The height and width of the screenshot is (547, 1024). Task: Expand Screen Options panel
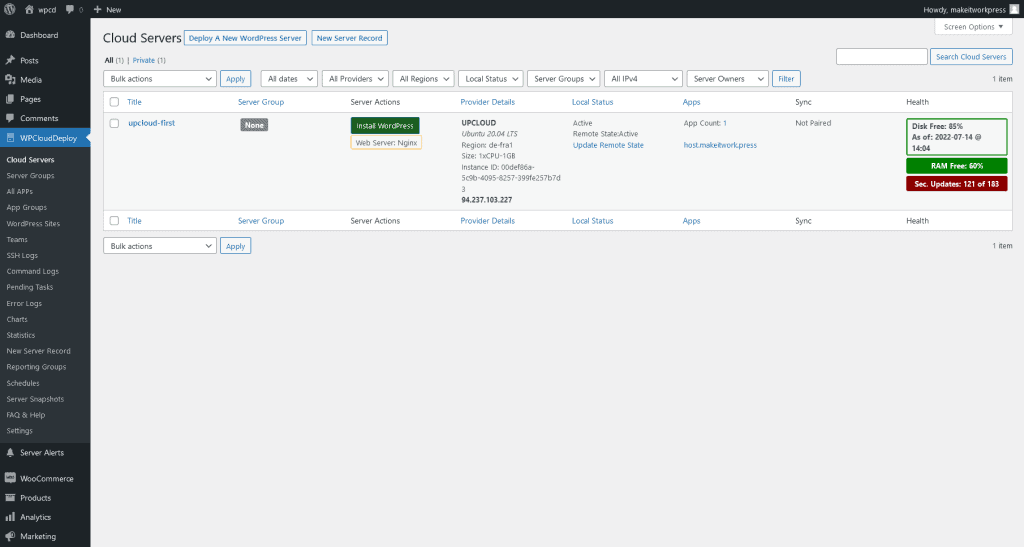pyautogui.click(x=973, y=27)
